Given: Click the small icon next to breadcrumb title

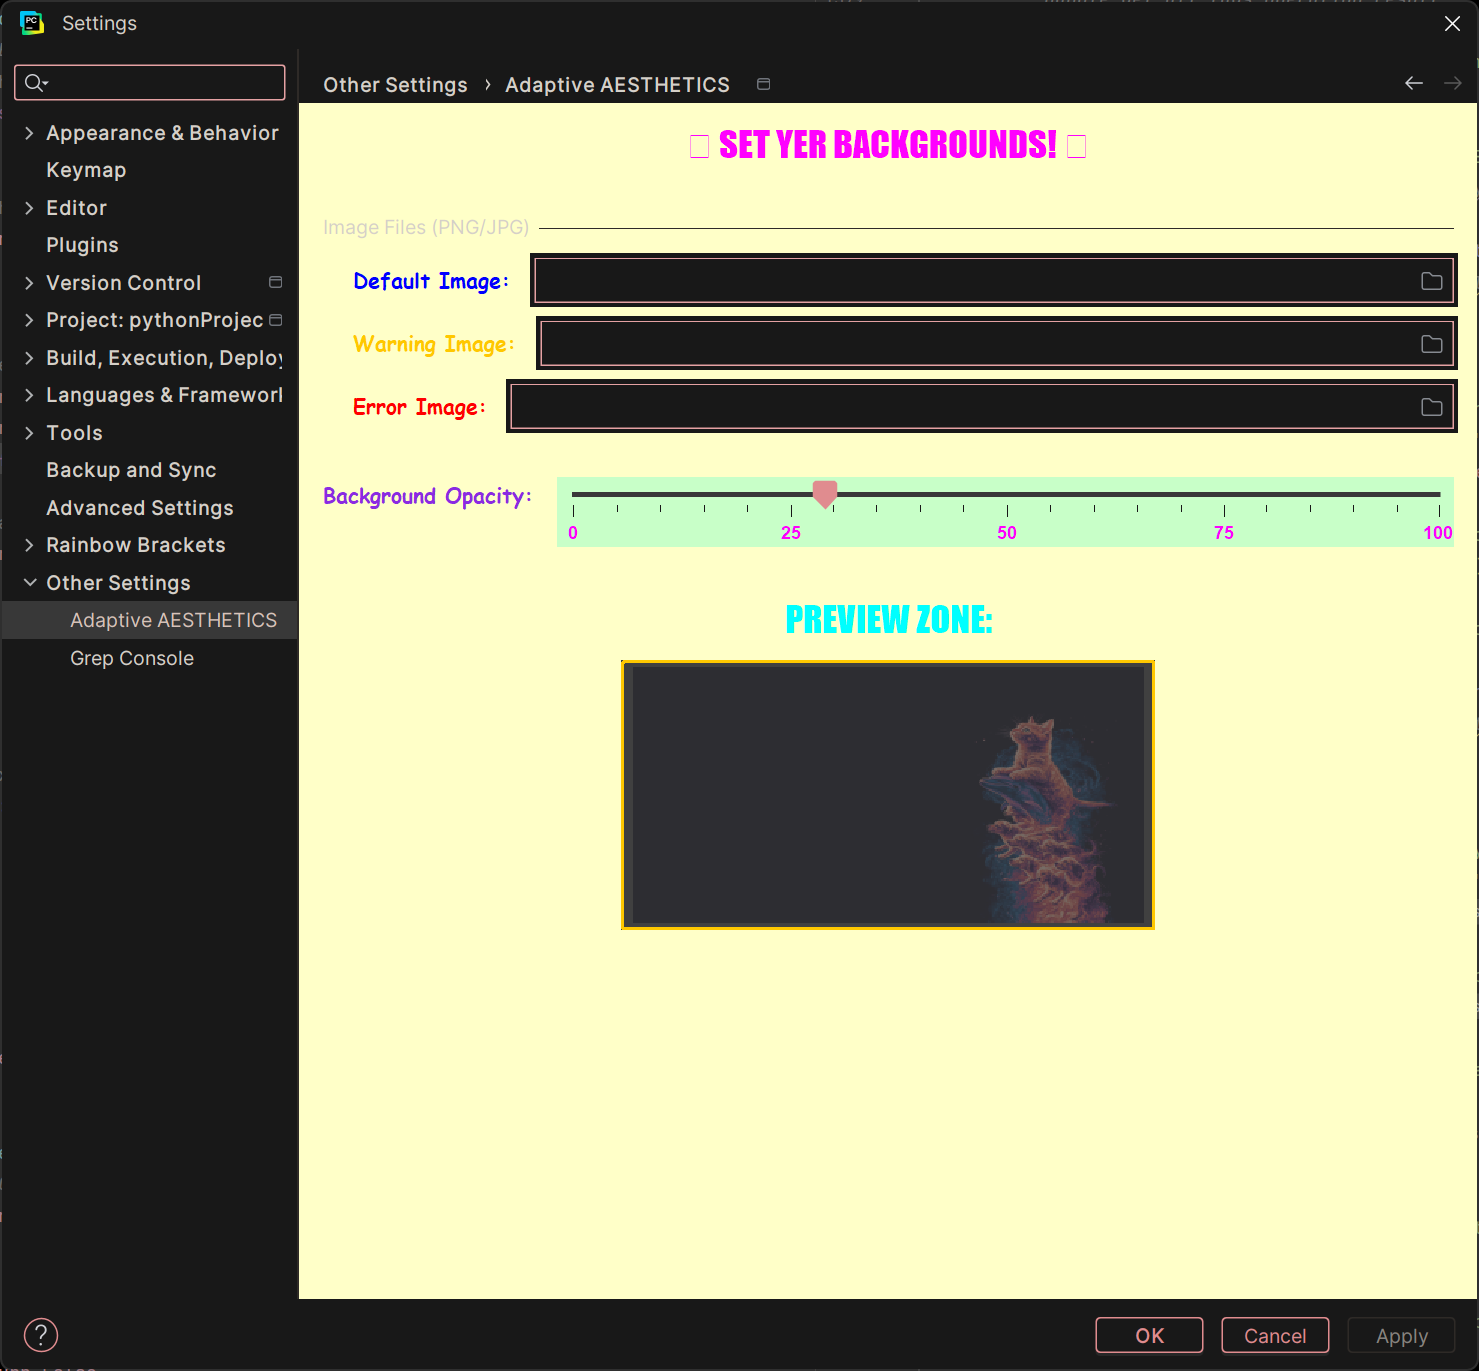Looking at the screenshot, I should [764, 85].
